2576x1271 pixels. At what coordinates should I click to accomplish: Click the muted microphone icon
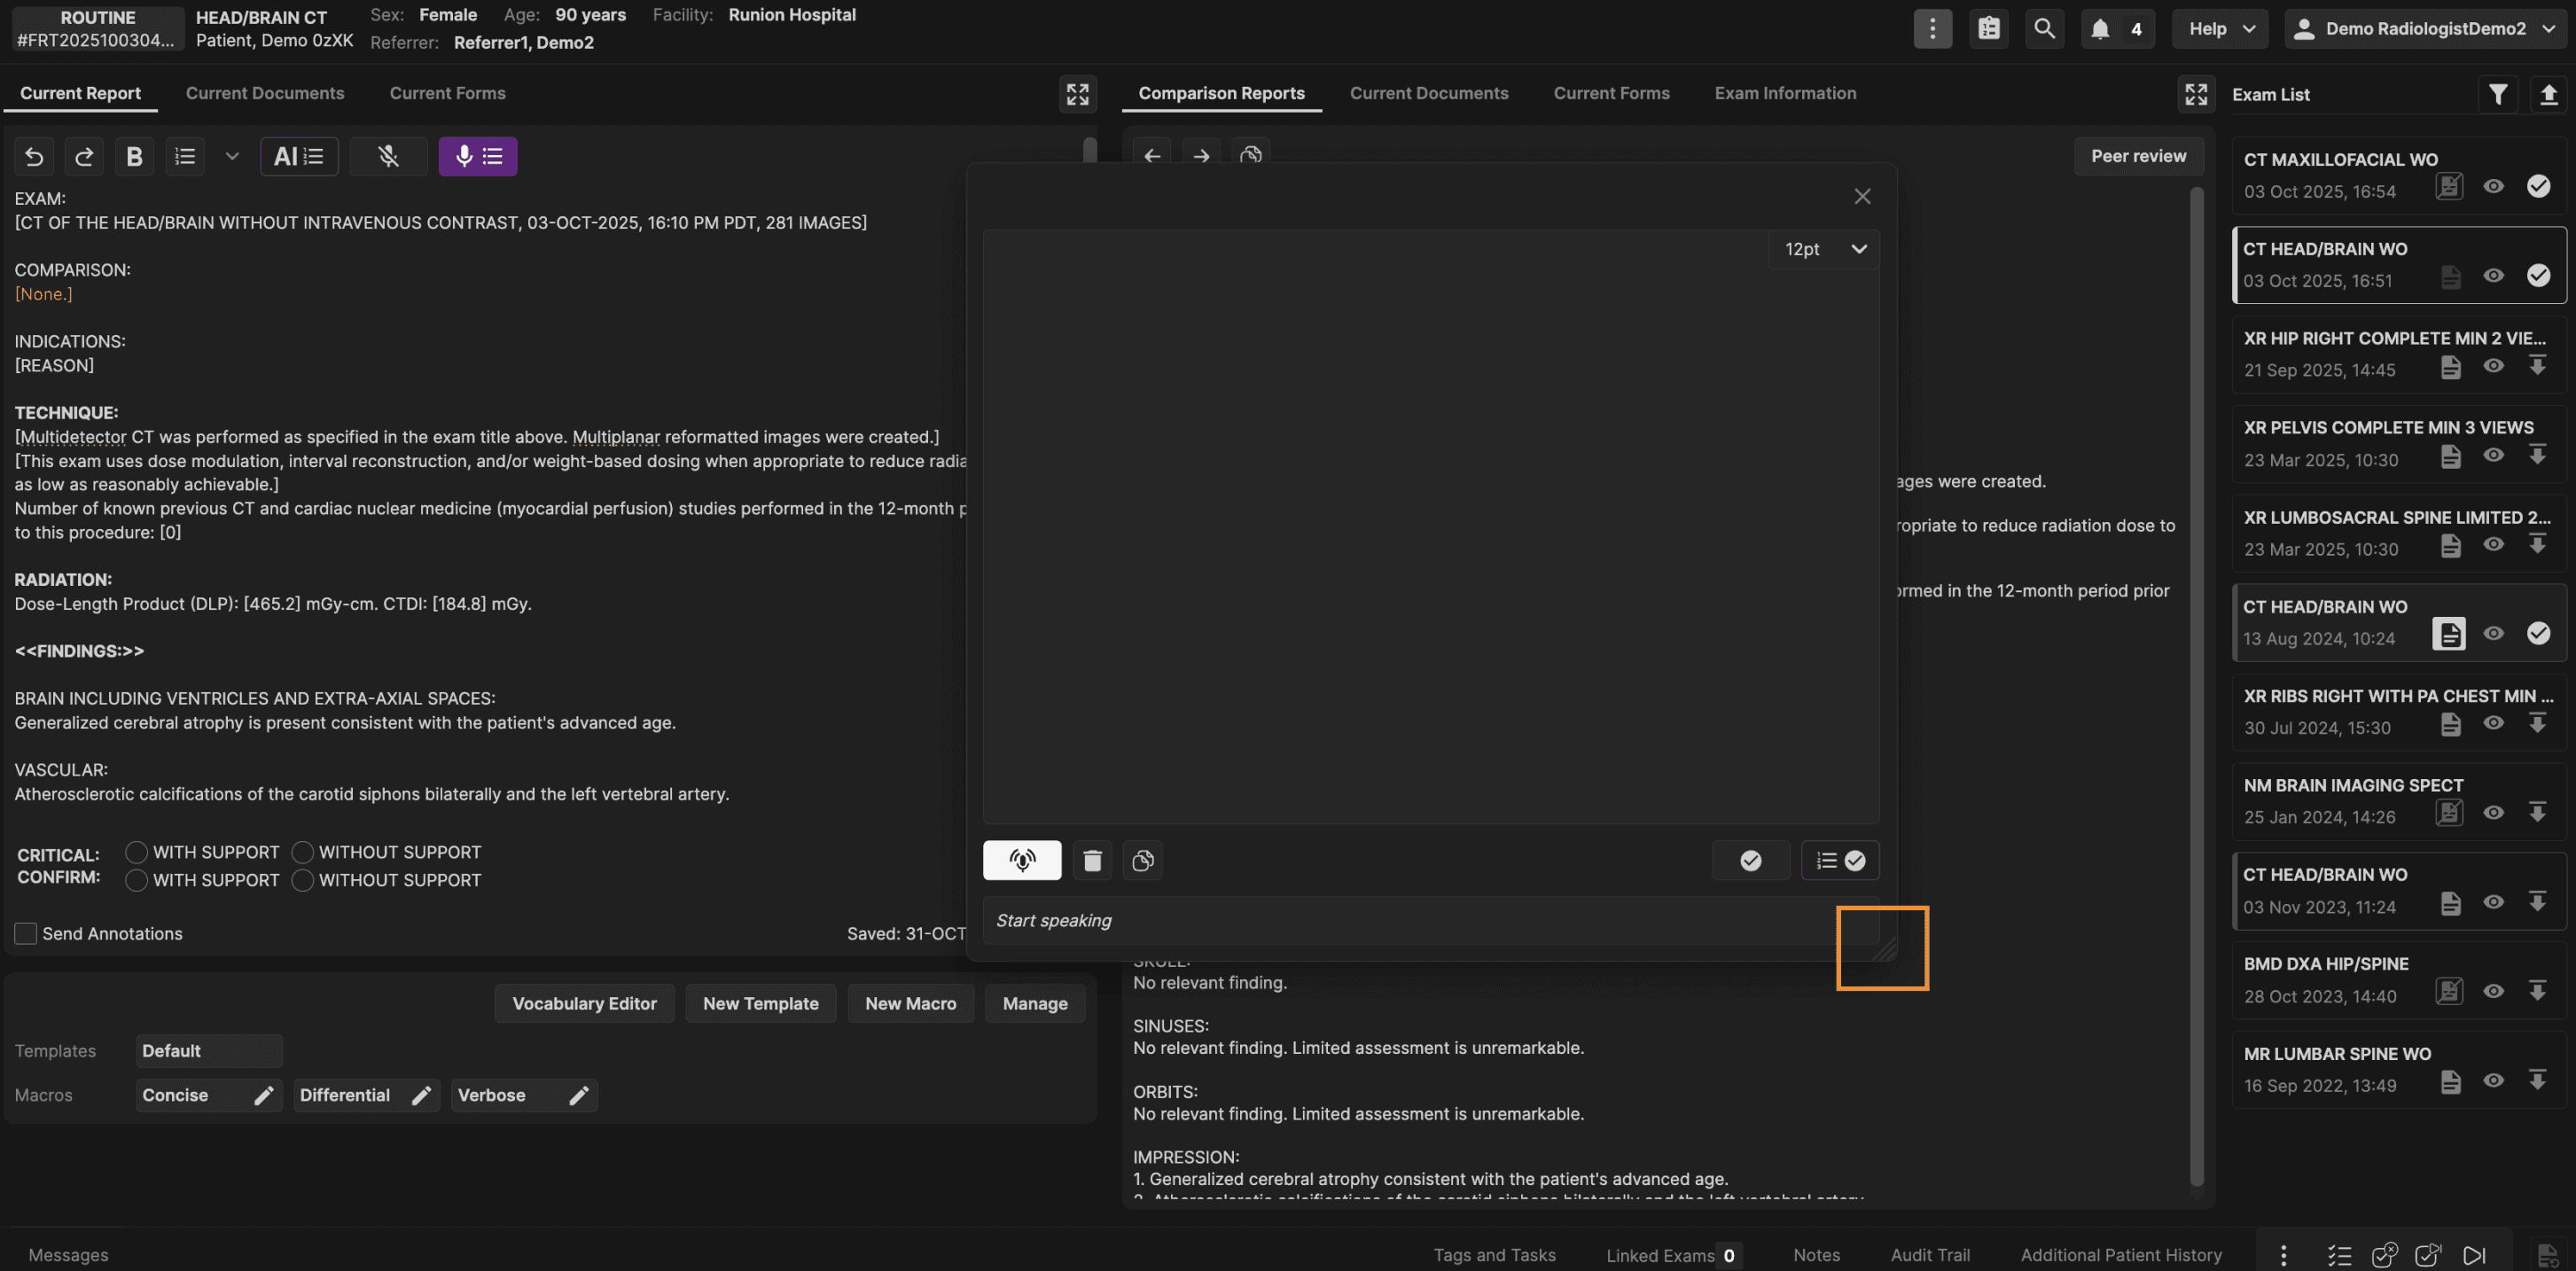[x=388, y=156]
